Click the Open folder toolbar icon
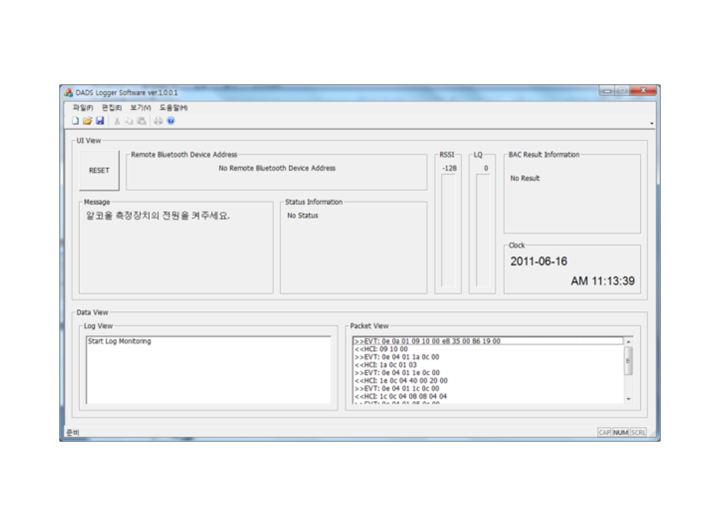 click(87, 121)
